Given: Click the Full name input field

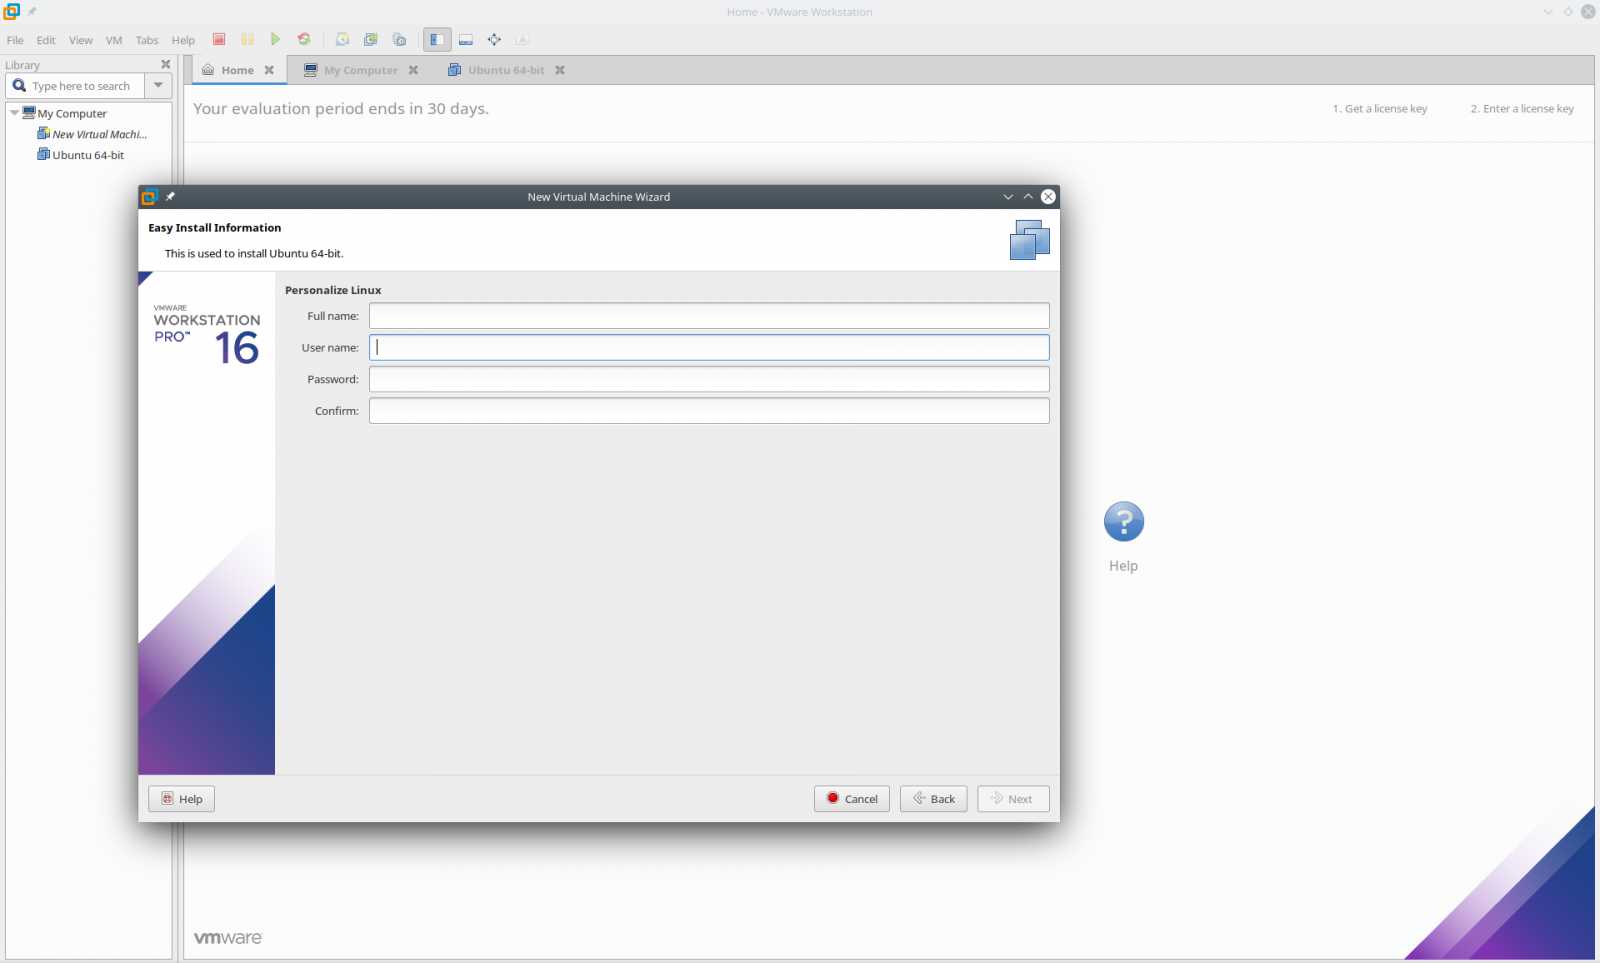Looking at the screenshot, I should coord(709,316).
